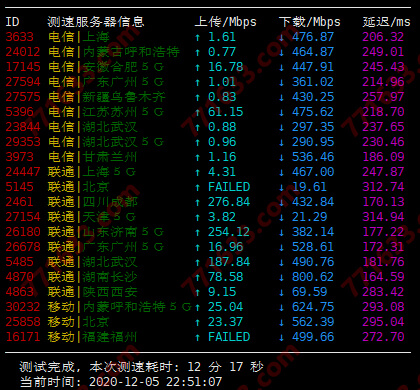Select the download speed 19.61
The width and height of the screenshot is (420, 390).
tap(309, 187)
